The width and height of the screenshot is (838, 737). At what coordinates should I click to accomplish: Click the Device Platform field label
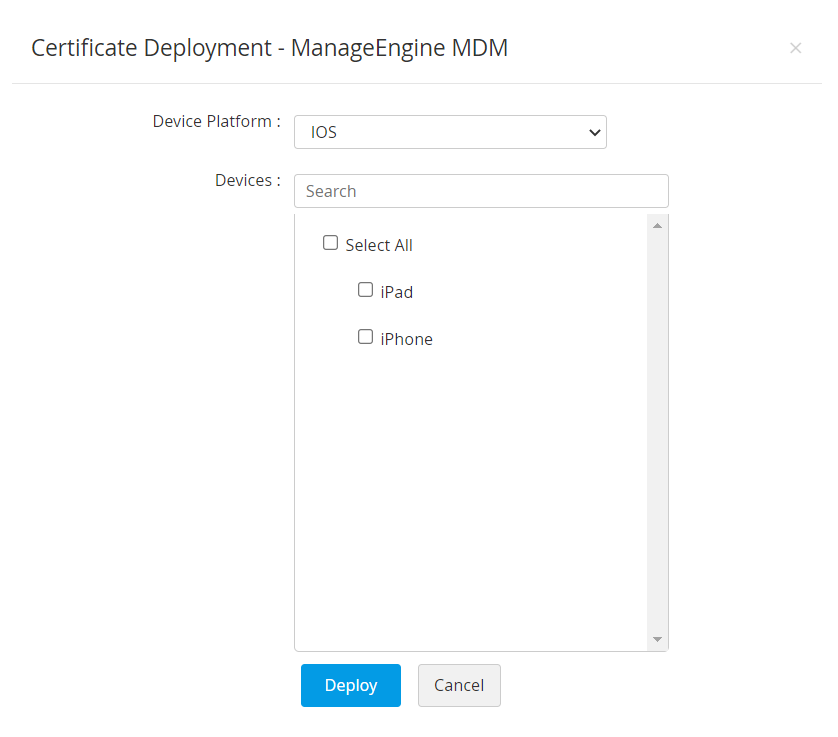pos(216,121)
